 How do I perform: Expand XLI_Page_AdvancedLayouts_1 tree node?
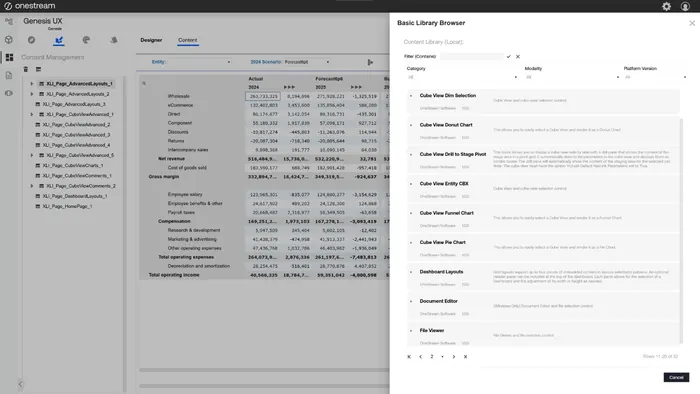tap(32, 84)
